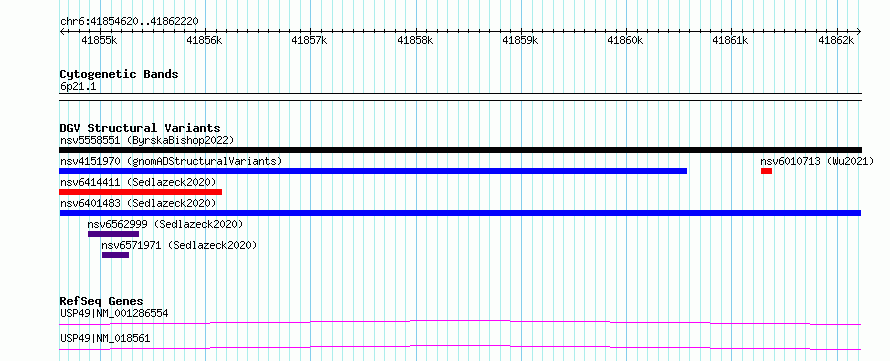Click the blue nsv6401483 variant bar

[460, 213]
